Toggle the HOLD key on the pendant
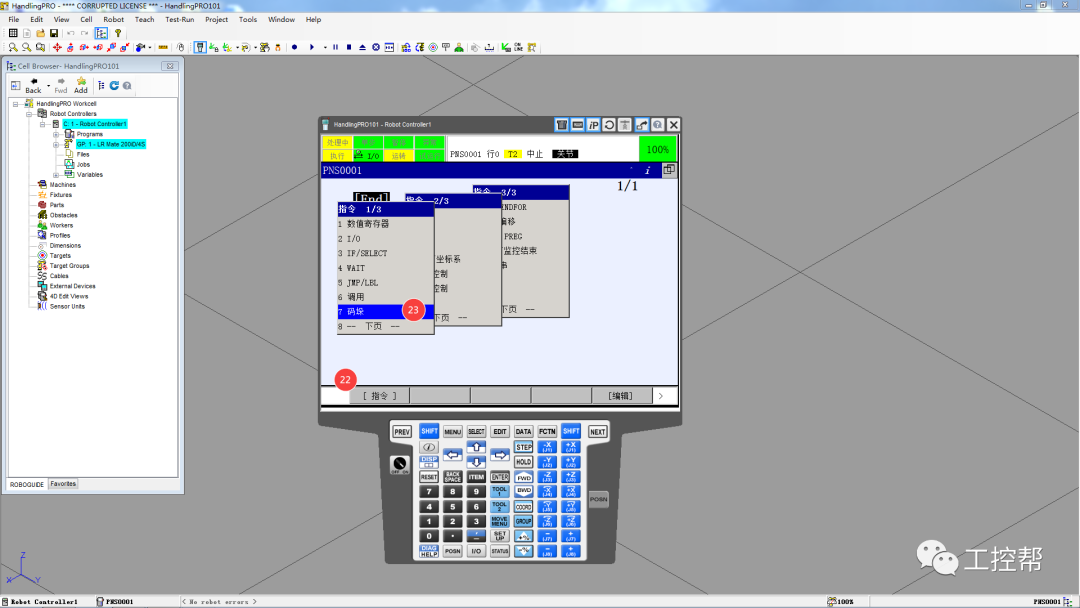This screenshot has width=1080, height=608. coord(523,462)
